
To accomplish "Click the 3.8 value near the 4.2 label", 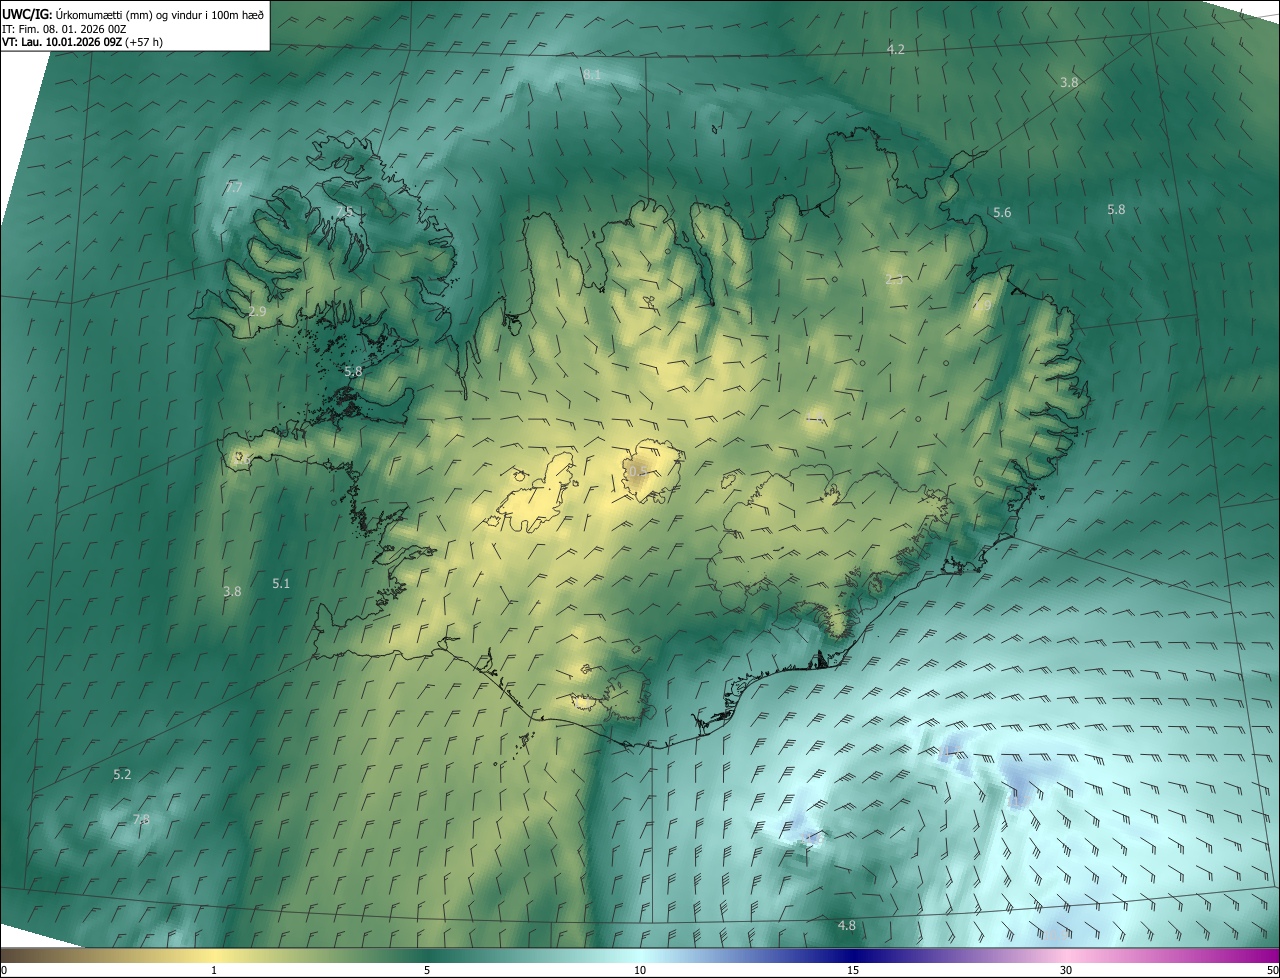I will point(1069,82).
